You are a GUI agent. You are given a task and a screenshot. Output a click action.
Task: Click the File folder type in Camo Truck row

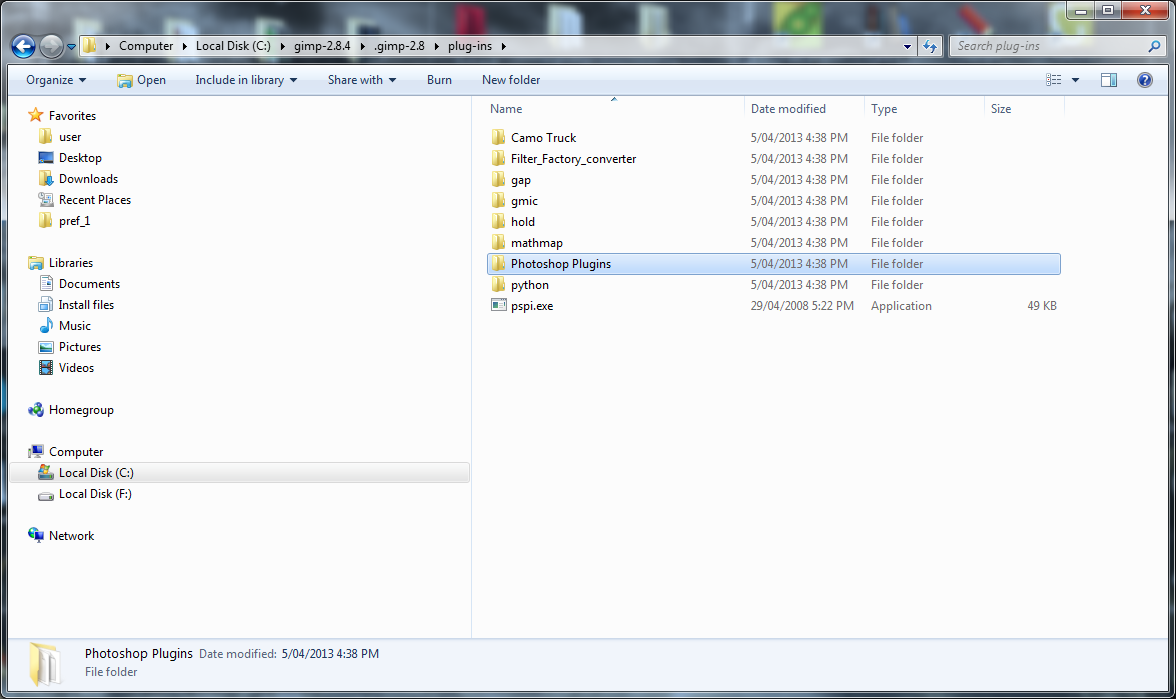click(896, 138)
